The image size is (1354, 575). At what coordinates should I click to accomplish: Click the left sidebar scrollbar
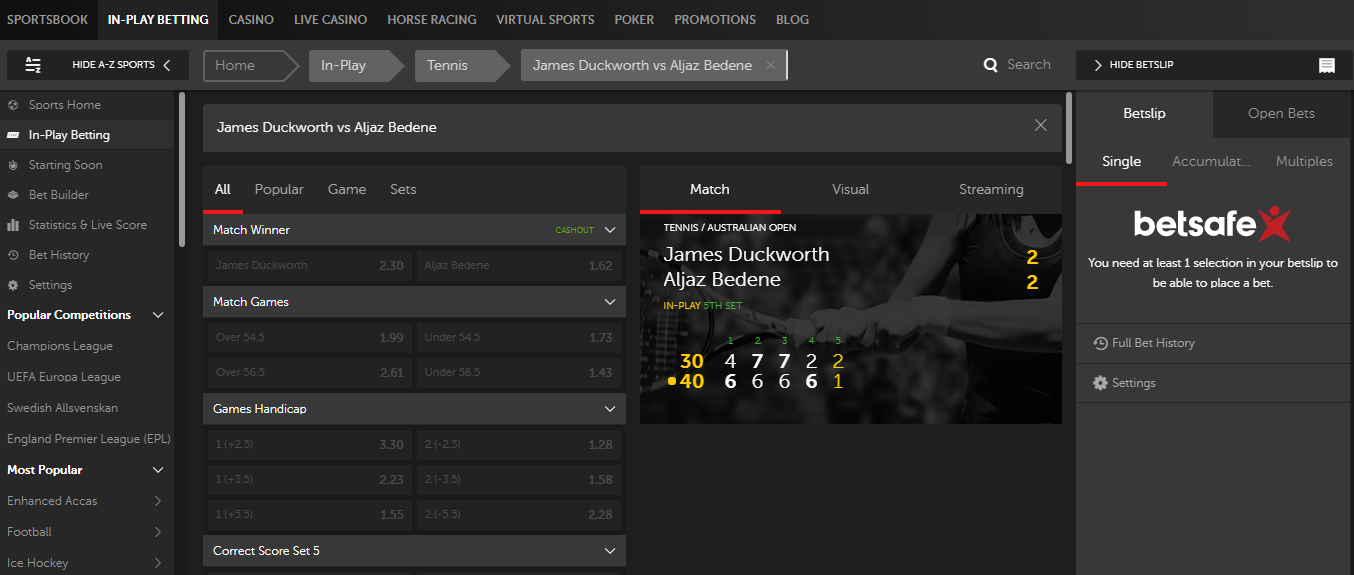click(182, 170)
